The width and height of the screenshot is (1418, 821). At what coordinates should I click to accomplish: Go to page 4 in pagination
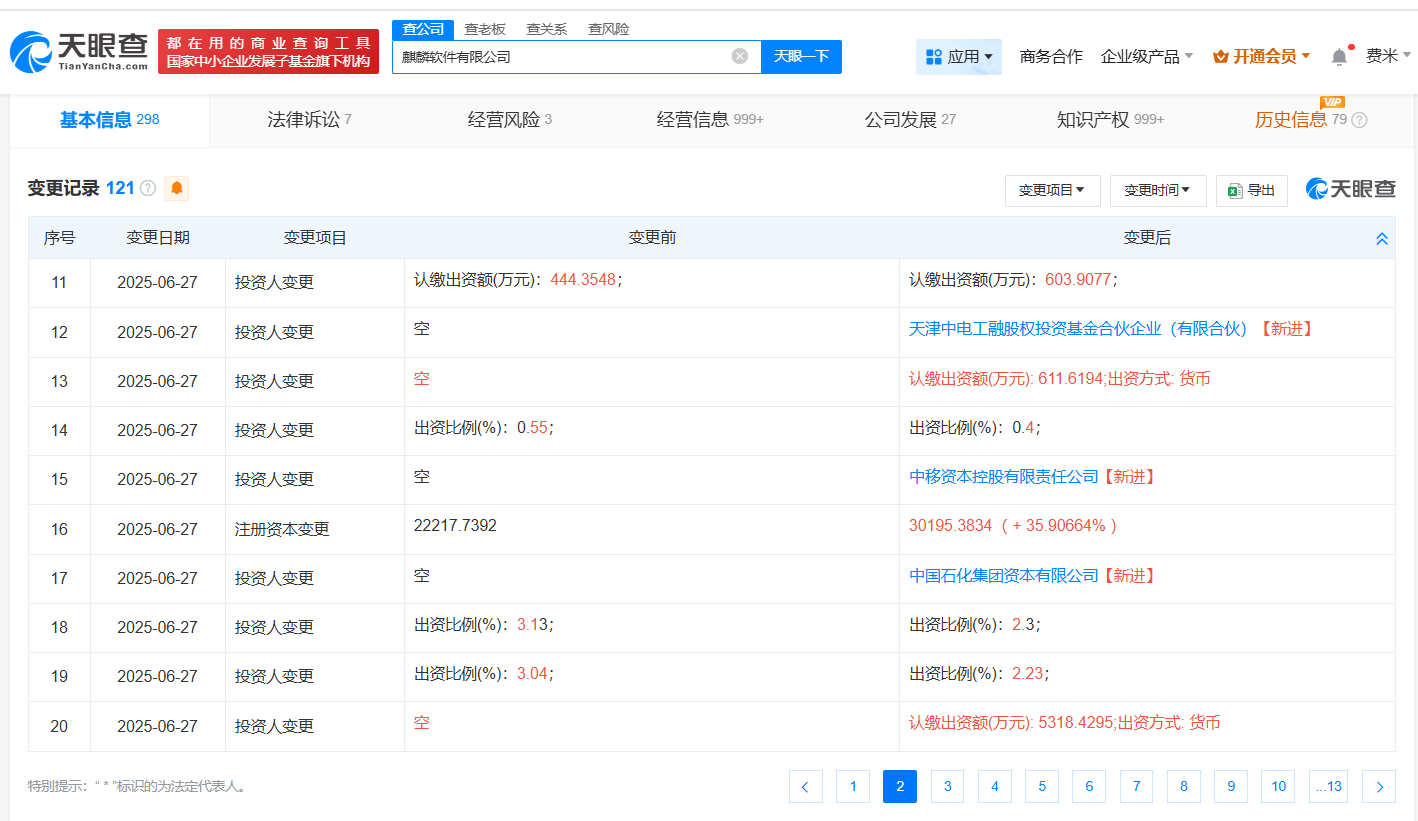(x=994, y=787)
